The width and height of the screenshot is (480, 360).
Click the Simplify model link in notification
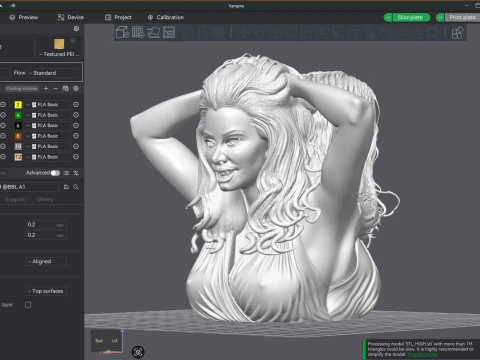(422, 354)
